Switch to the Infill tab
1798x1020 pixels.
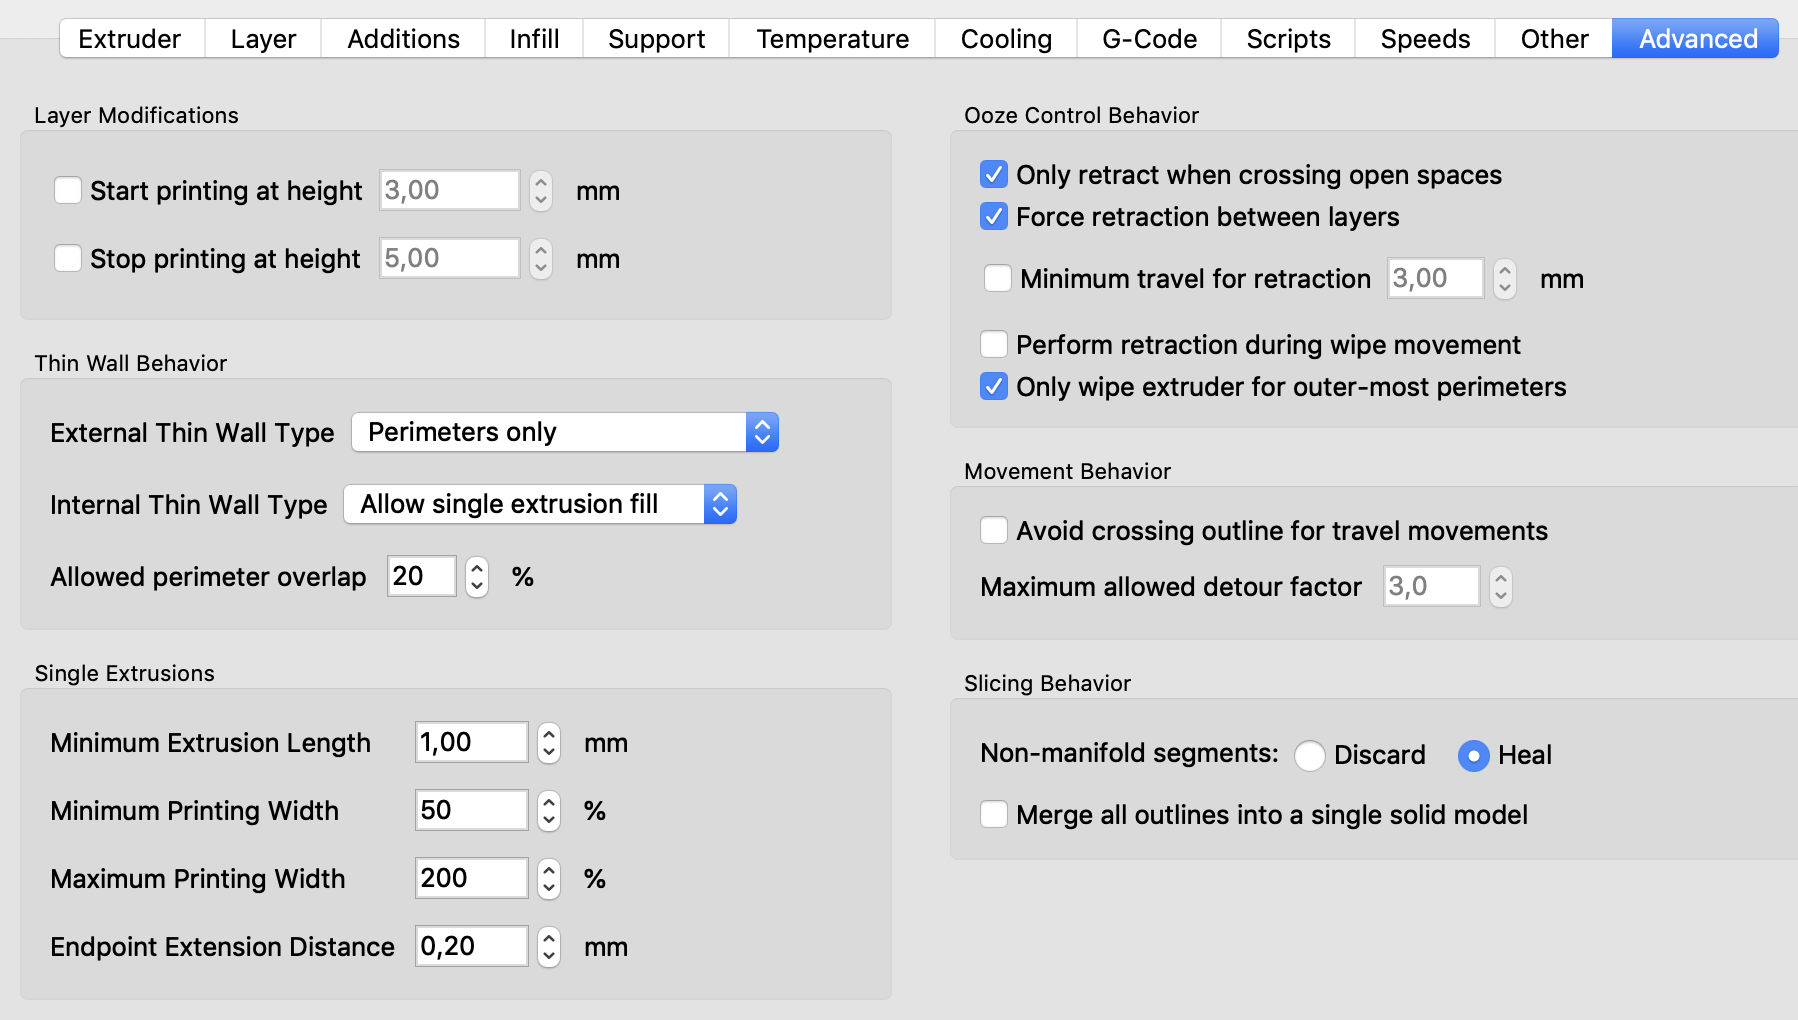coord(534,39)
